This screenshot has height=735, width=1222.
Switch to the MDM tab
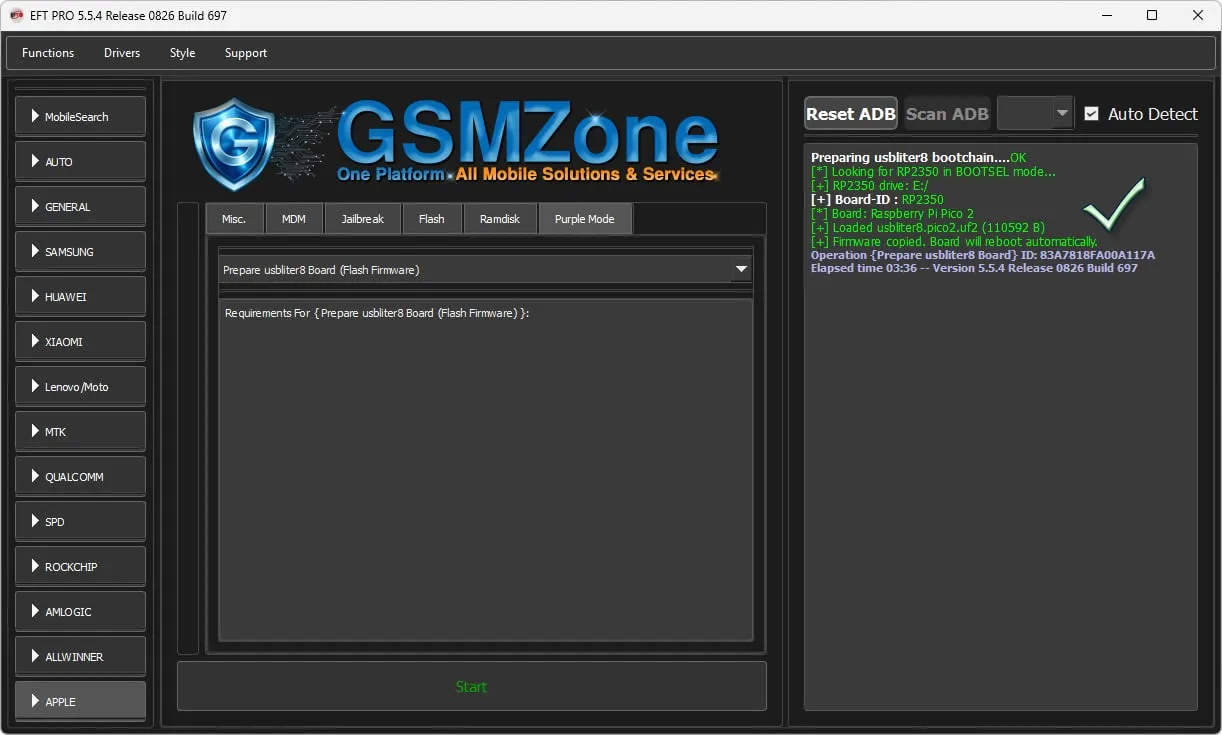click(x=294, y=219)
